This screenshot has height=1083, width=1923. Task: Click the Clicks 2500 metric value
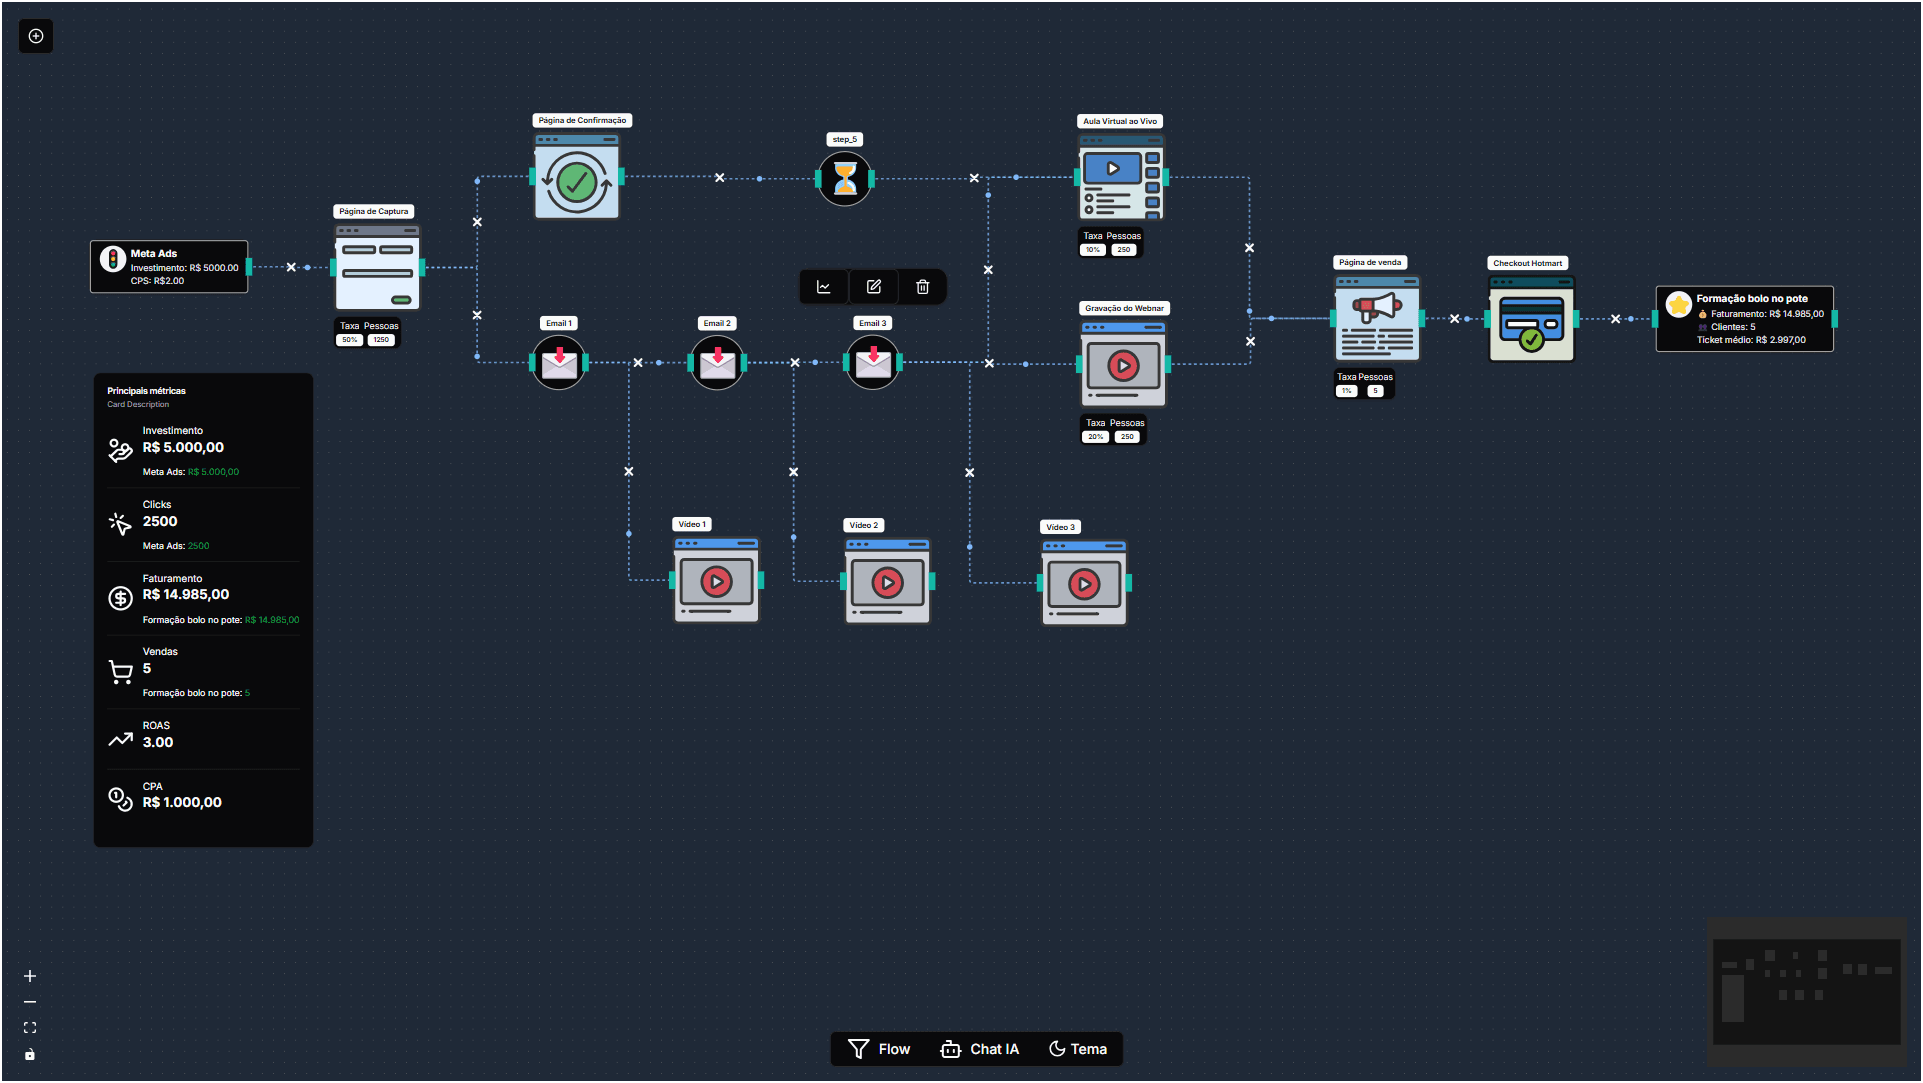(160, 521)
